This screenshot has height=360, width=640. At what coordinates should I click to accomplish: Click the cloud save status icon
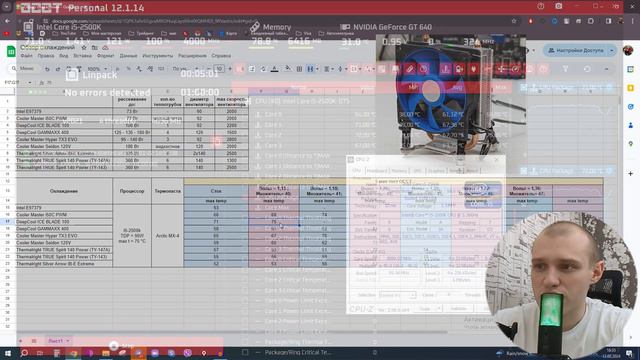point(105,48)
